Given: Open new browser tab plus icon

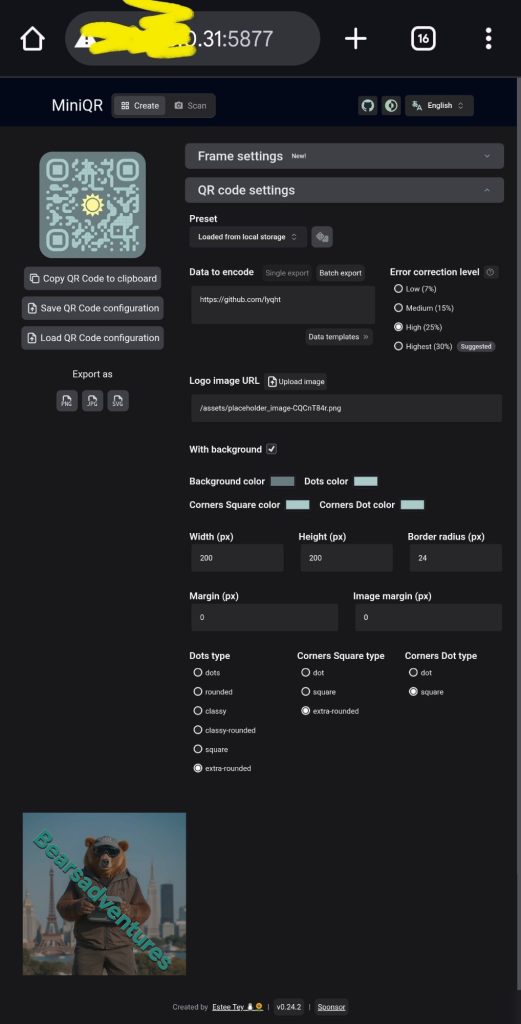Looking at the screenshot, I should tap(356, 39).
